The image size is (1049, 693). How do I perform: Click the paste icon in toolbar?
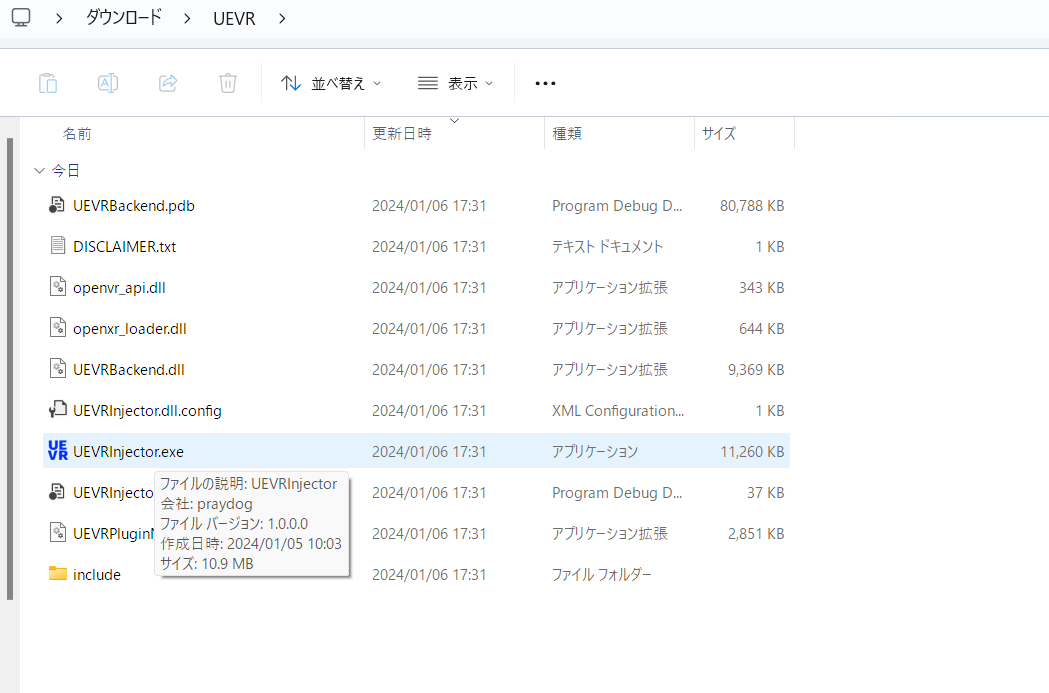[47, 83]
